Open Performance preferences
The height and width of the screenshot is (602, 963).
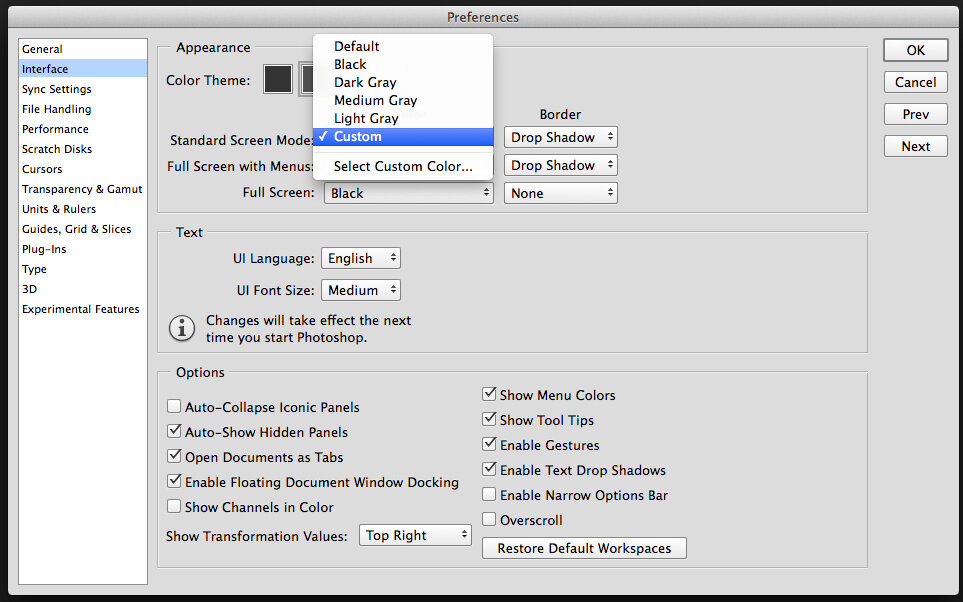coord(83,129)
